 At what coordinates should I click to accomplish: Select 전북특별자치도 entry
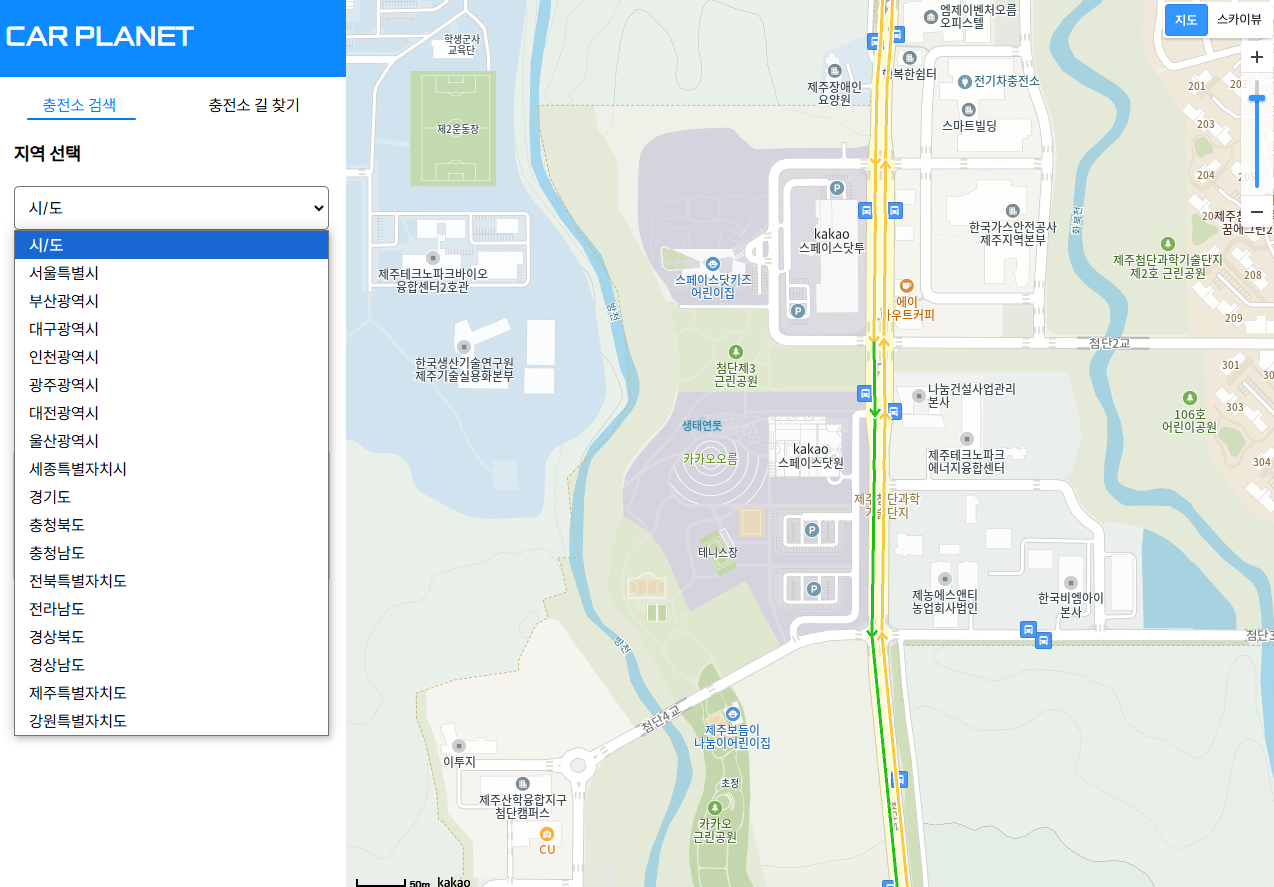(x=171, y=581)
